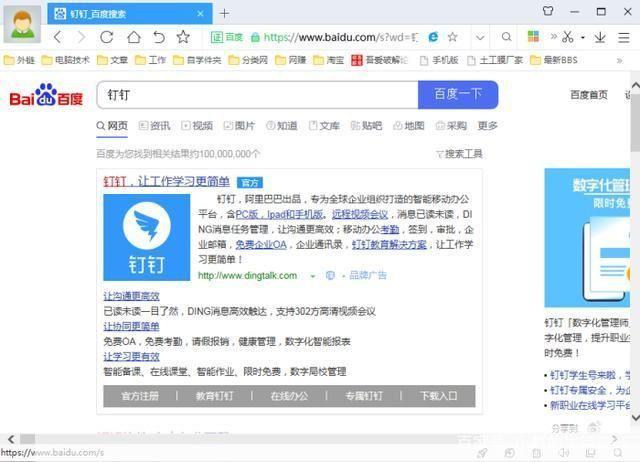Open the 更多 search categories
The width and height of the screenshot is (640, 462).
coord(488,126)
